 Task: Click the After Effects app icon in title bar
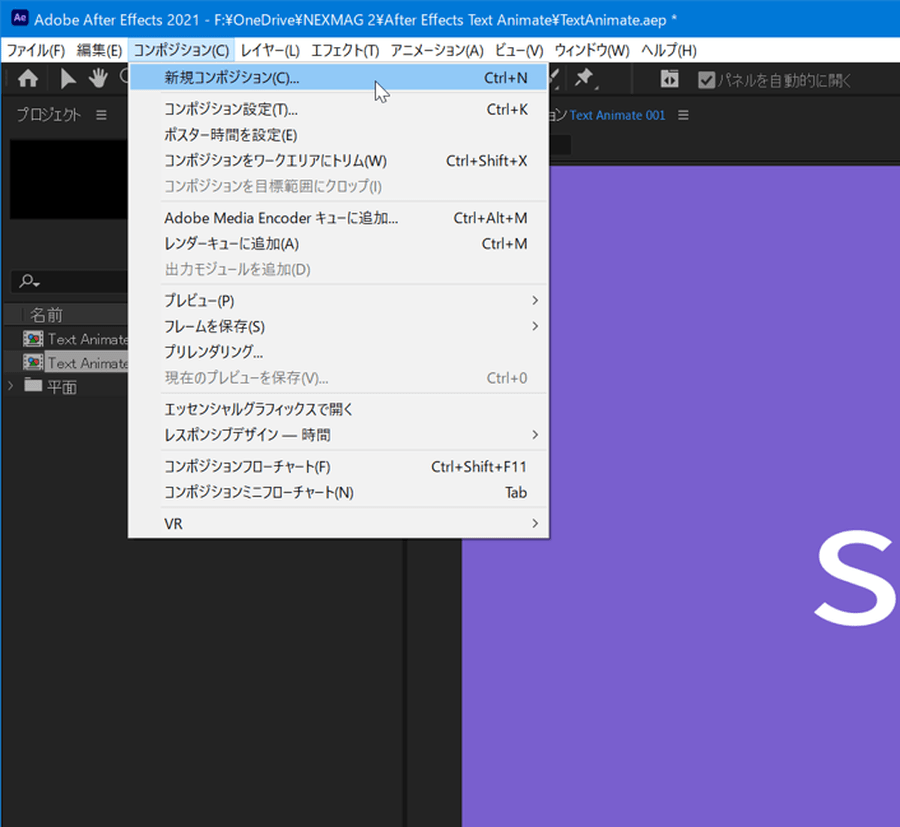coord(20,18)
